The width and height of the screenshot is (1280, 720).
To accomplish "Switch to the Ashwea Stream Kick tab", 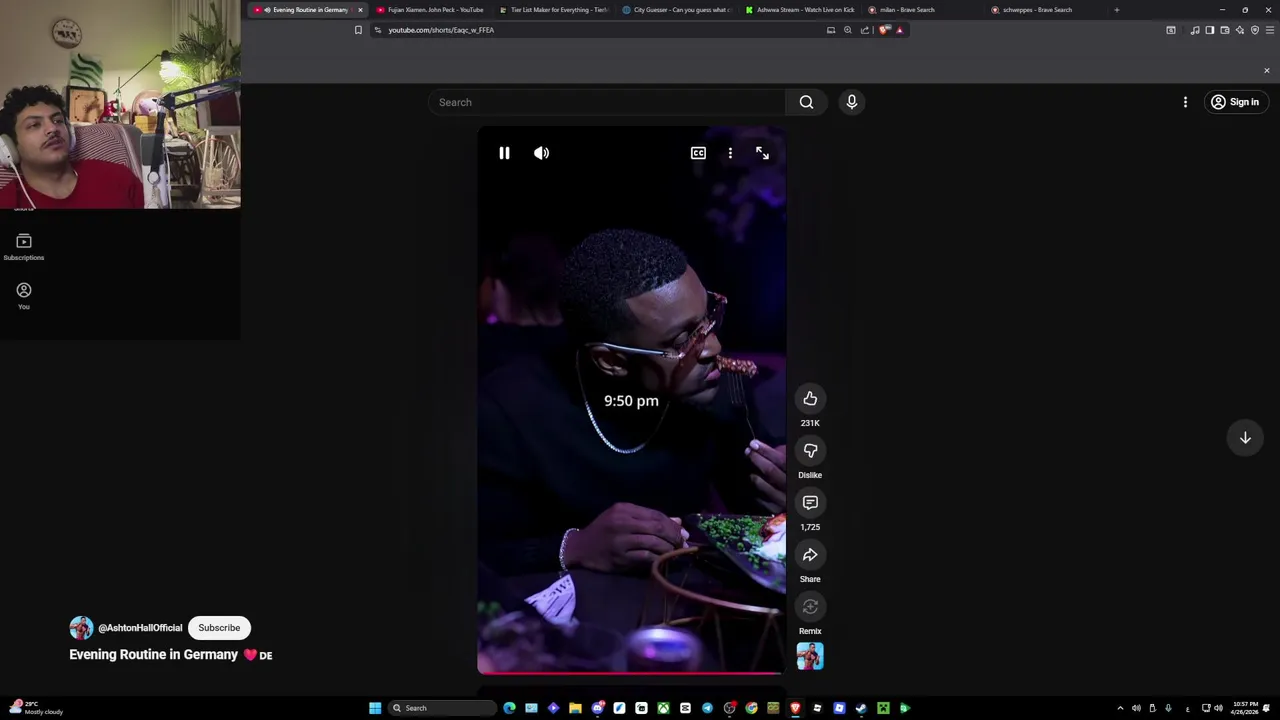I will coord(800,10).
